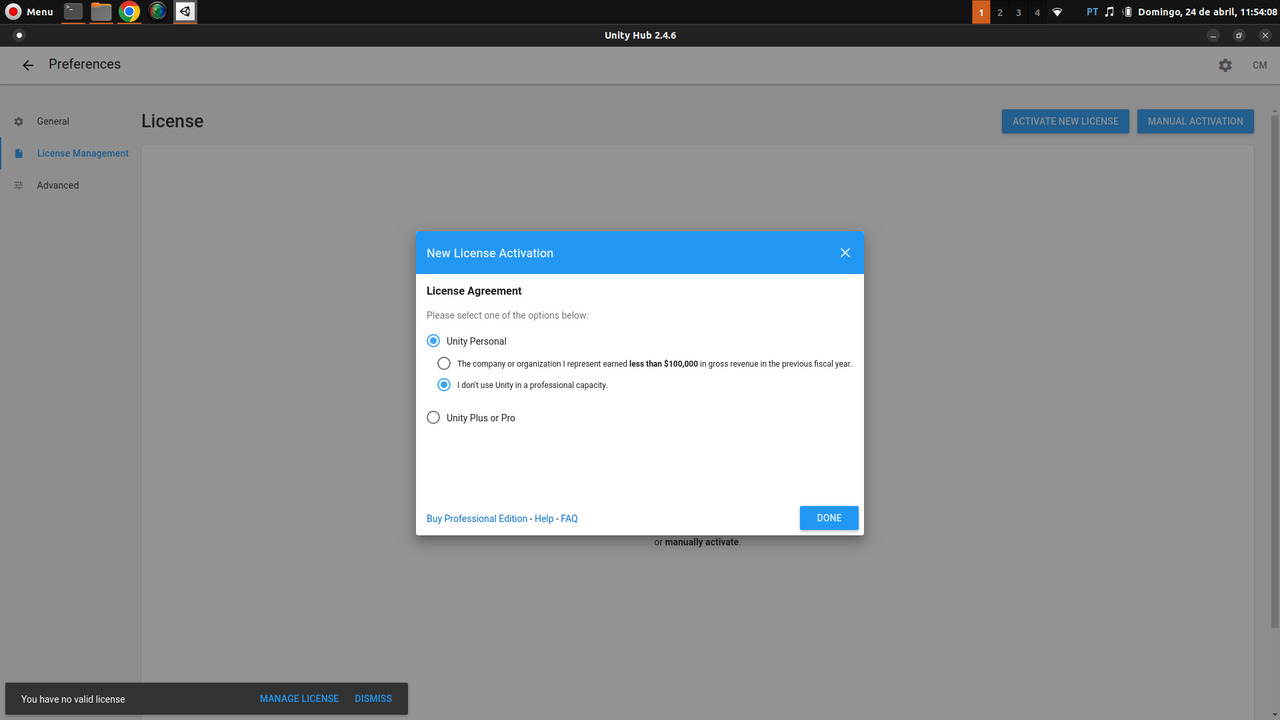Close the New License Activation dialog
1280x720 pixels.
click(x=845, y=253)
